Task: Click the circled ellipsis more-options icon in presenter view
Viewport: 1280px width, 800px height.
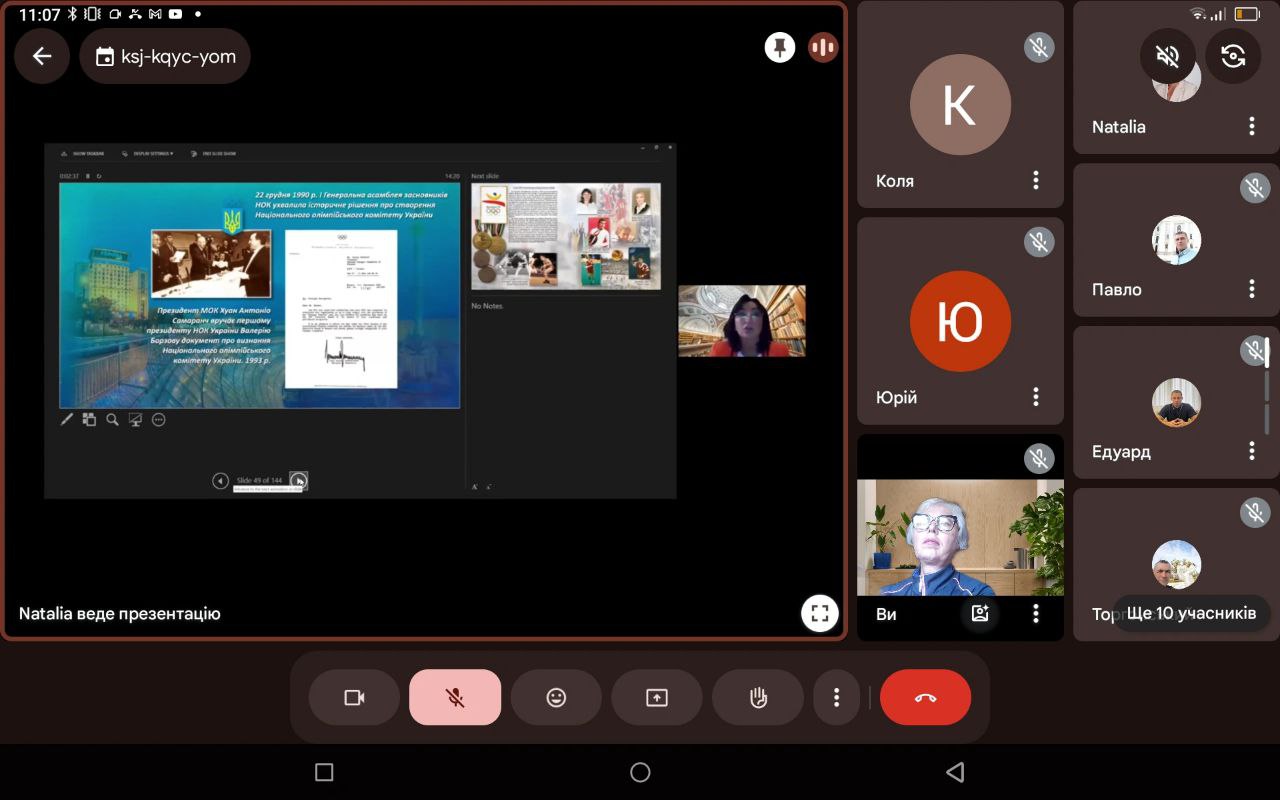Action: click(158, 420)
